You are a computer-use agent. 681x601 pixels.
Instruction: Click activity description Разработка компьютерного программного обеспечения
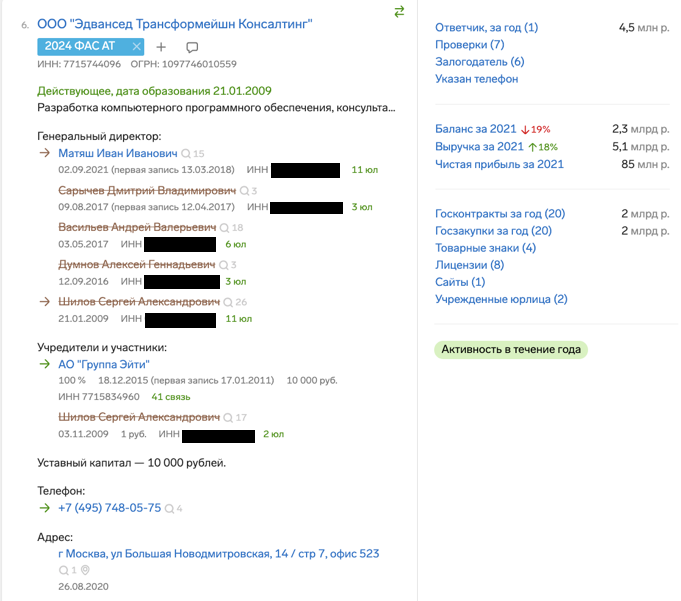coord(216,107)
